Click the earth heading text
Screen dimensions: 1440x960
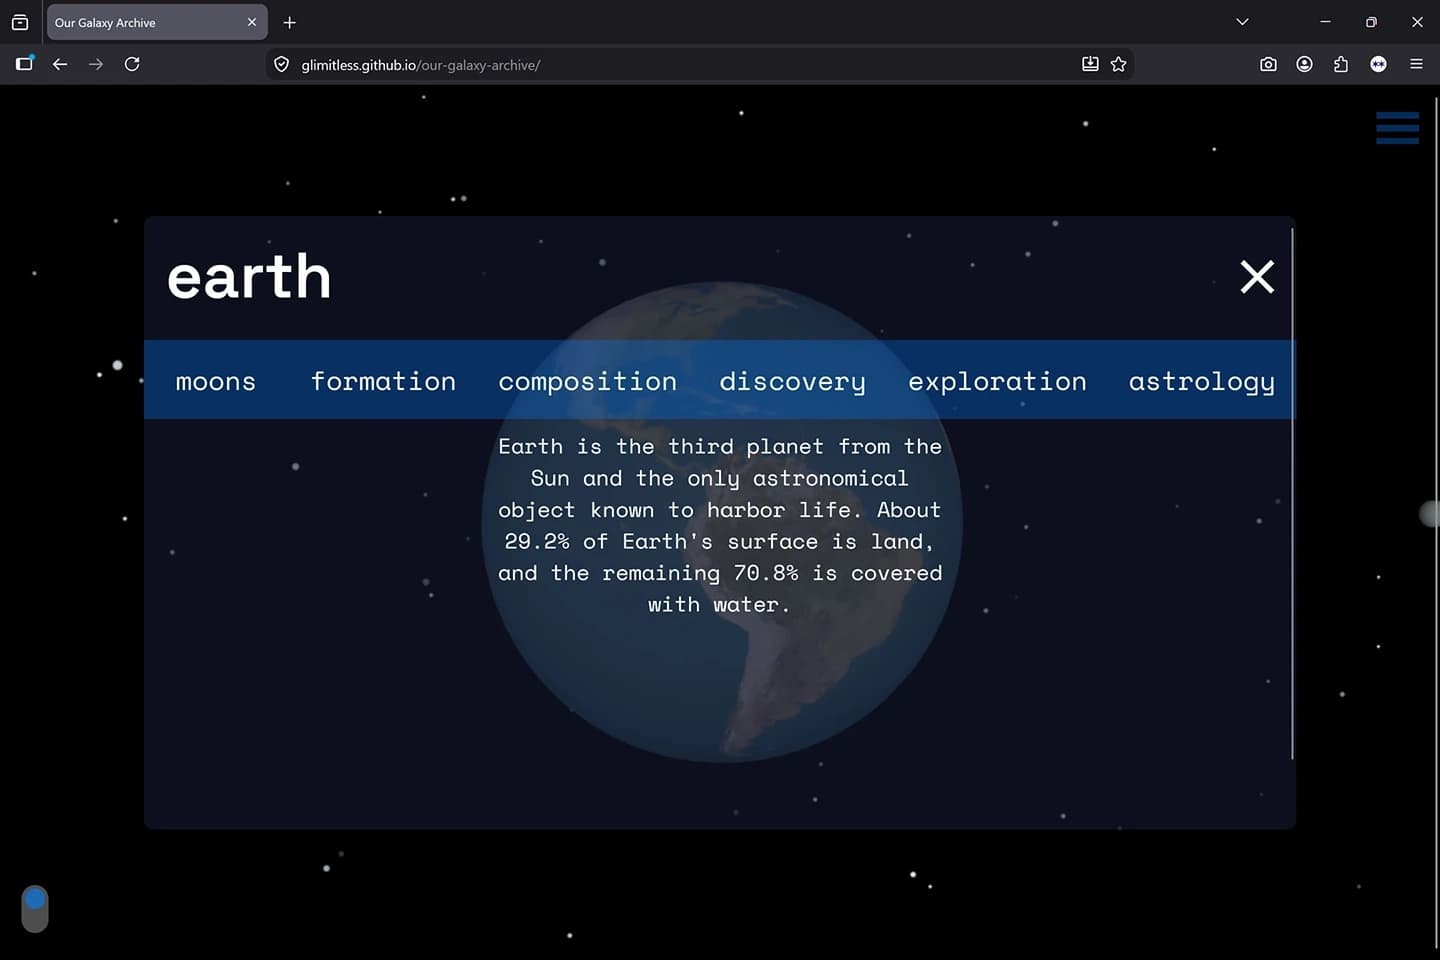(x=249, y=277)
